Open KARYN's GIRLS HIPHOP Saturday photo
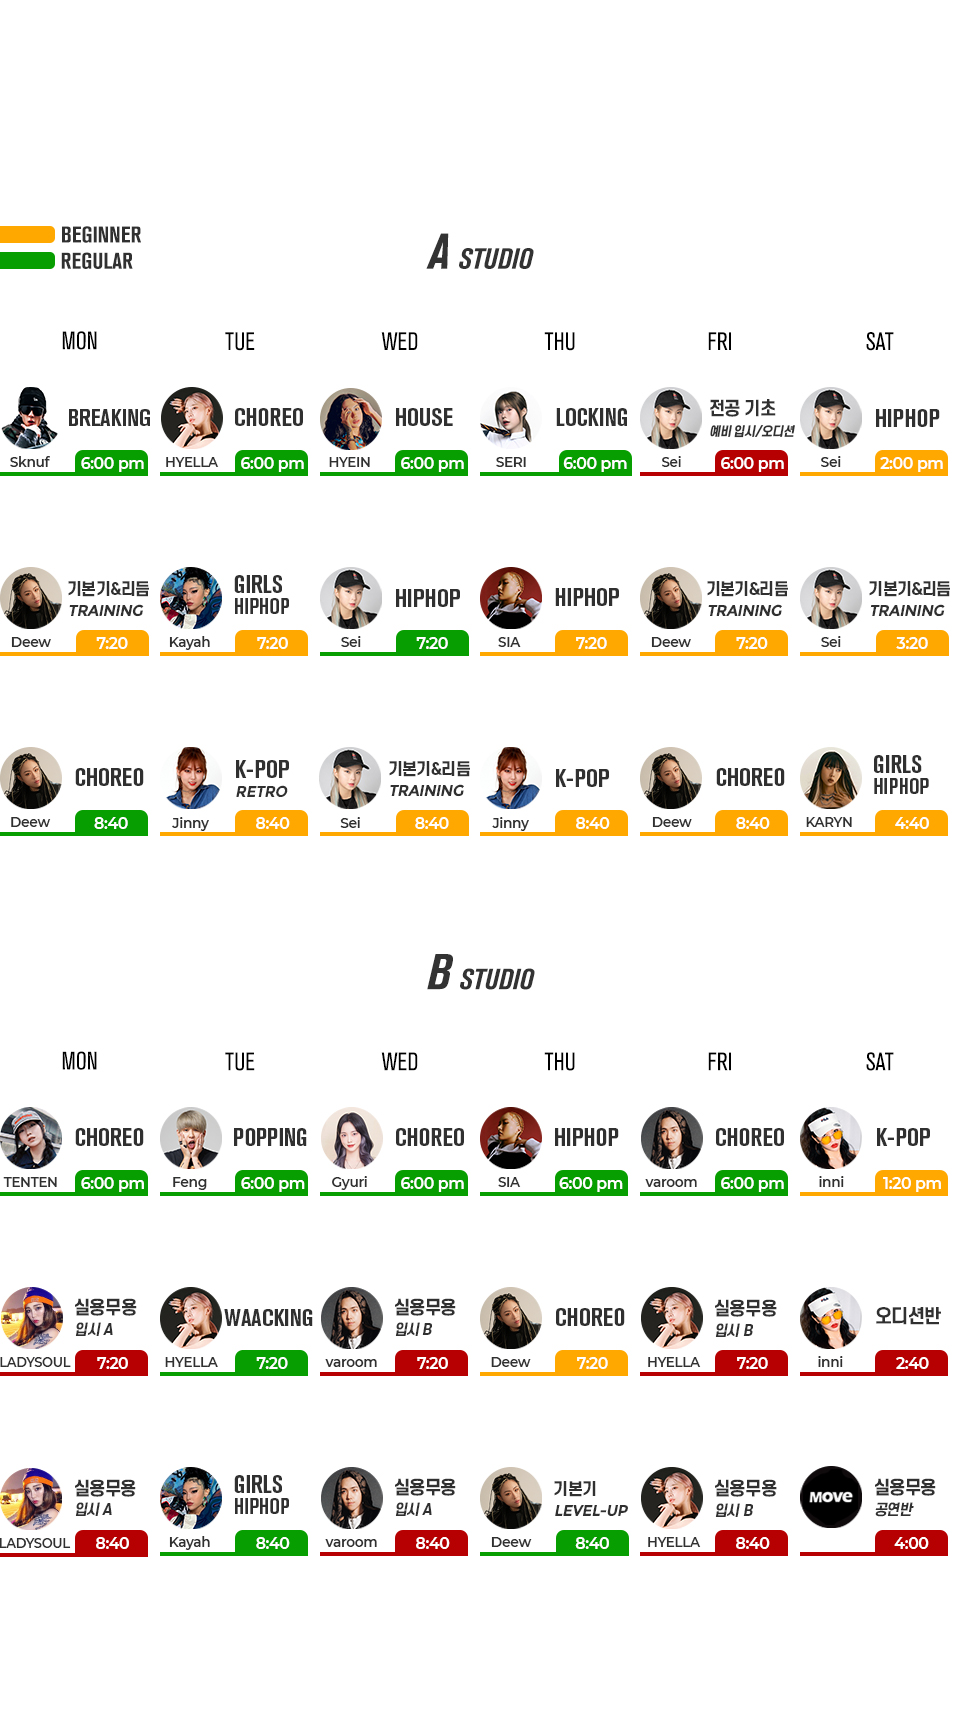The height and width of the screenshot is (1710, 960). (831, 778)
